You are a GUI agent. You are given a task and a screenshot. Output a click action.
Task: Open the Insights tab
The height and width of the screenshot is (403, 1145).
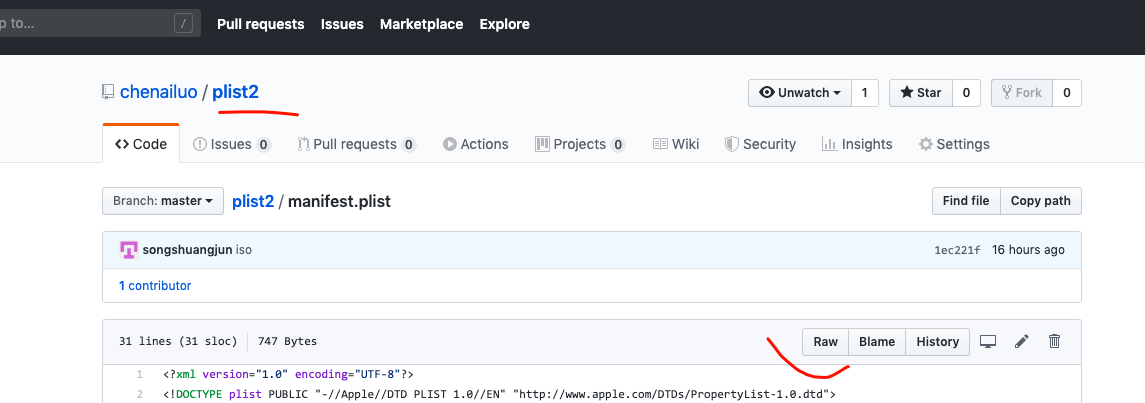tap(856, 144)
